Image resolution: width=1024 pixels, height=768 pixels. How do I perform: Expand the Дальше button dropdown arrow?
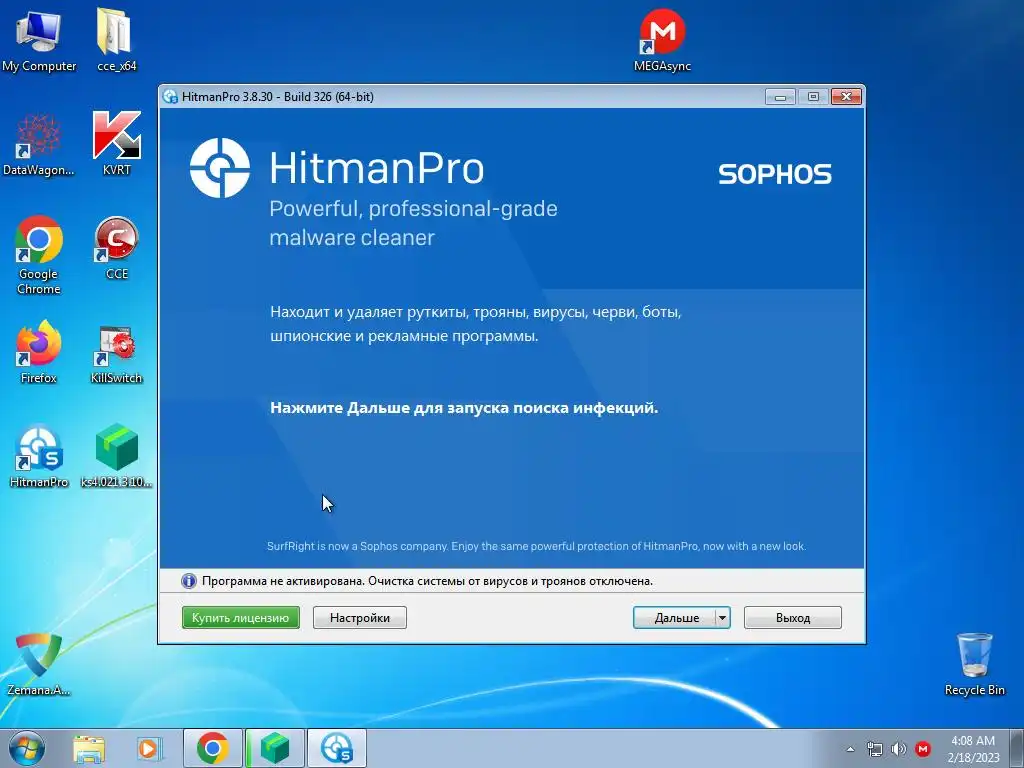(x=722, y=618)
